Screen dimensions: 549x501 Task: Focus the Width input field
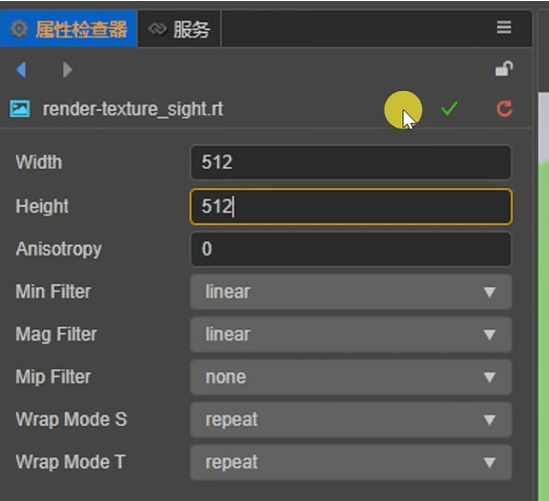click(351, 162)
